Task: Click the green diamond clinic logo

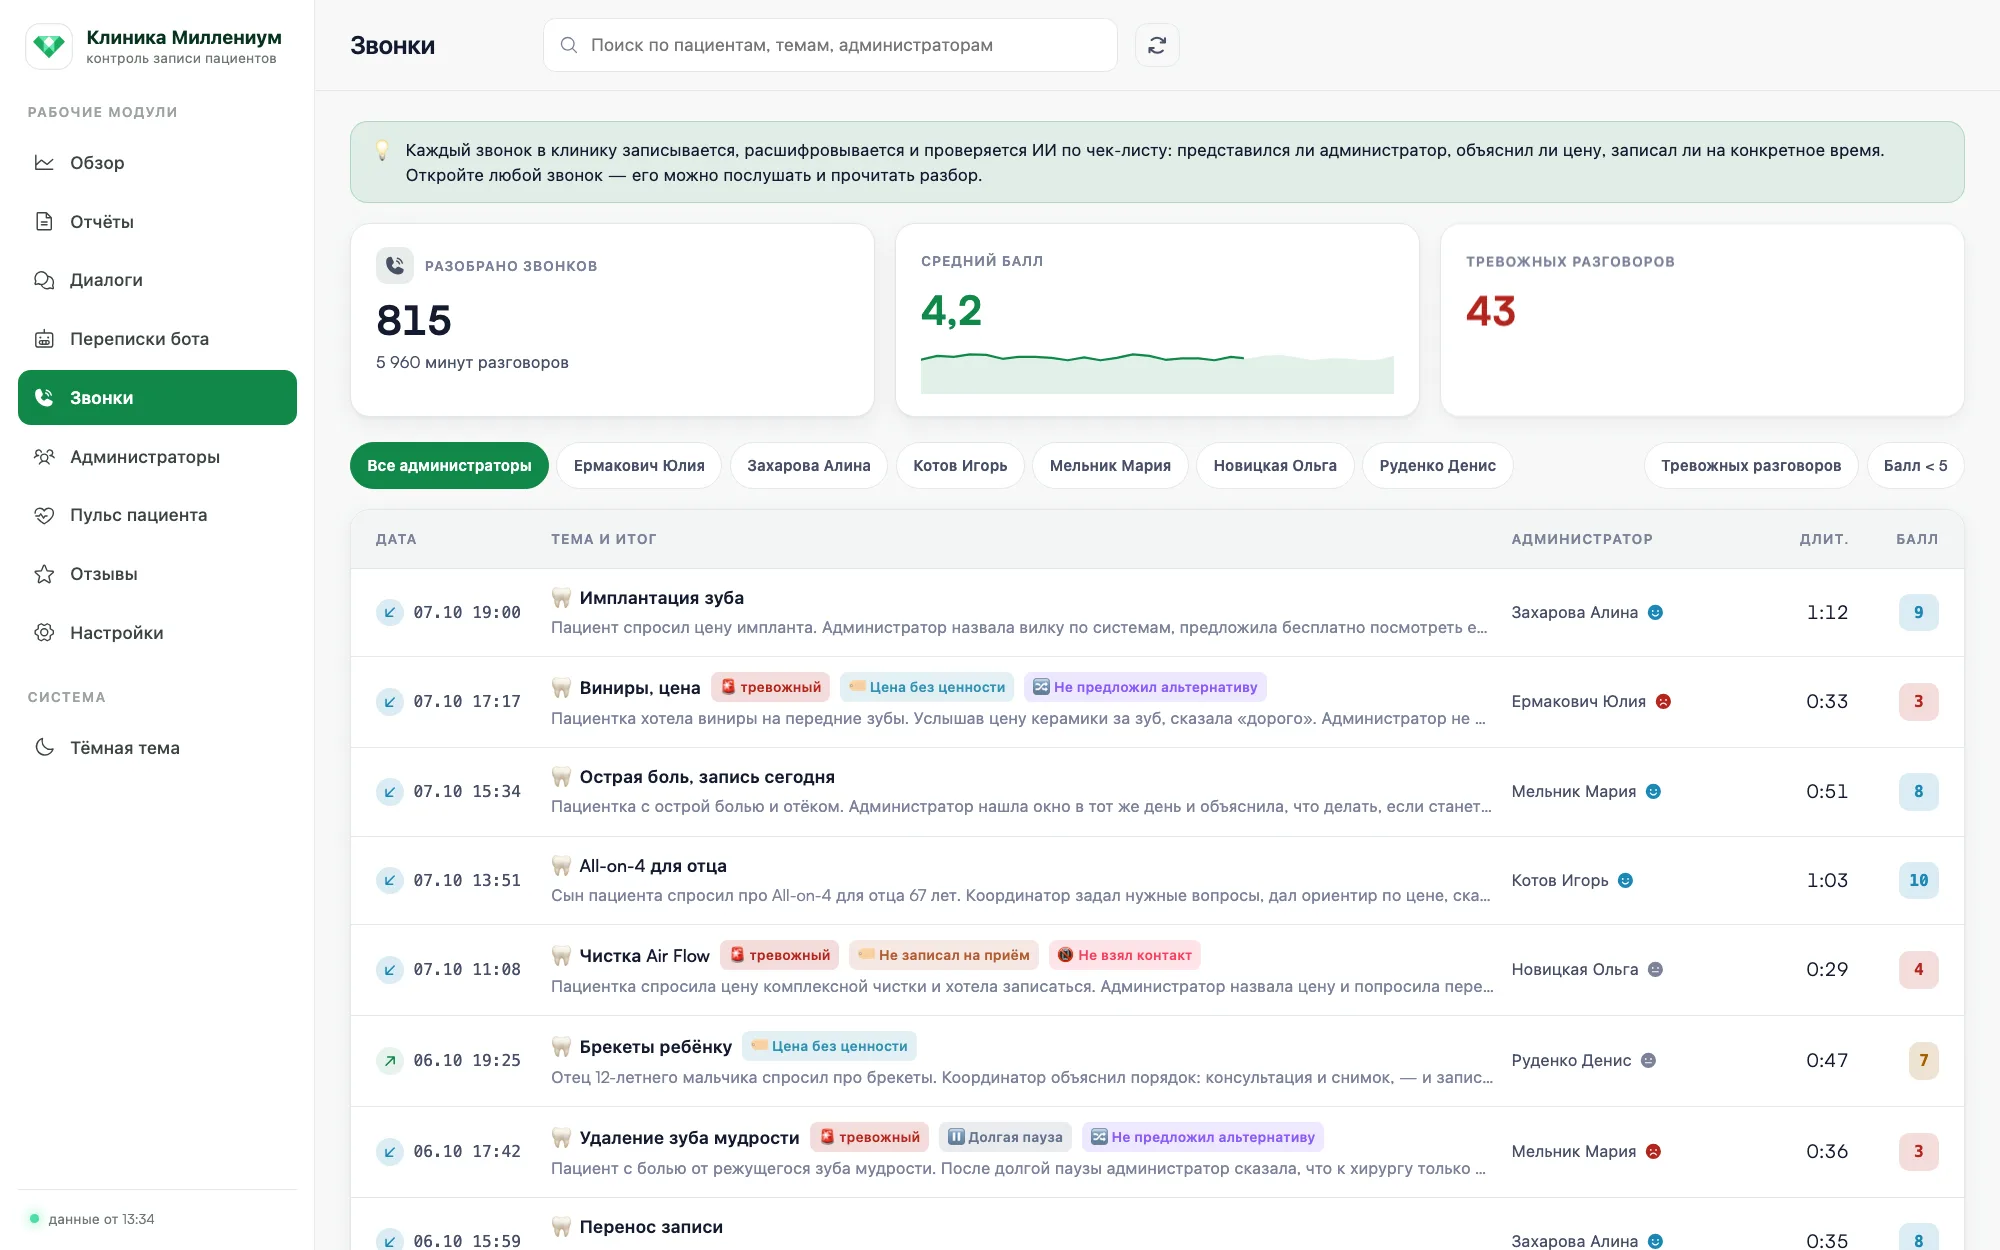Action: coord(49,46)
